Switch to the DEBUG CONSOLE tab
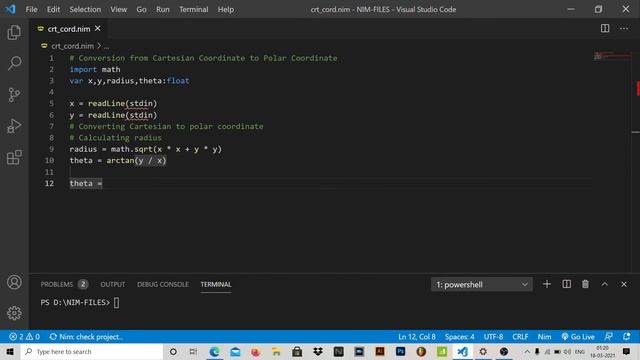 162,284
